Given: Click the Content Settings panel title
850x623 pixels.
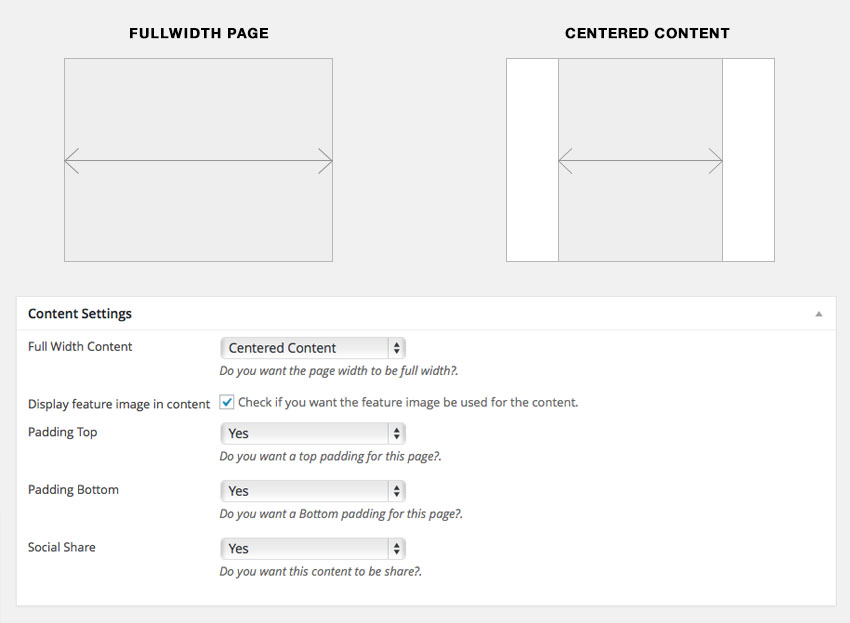Looking at the screenshot, I should point(80,314).
